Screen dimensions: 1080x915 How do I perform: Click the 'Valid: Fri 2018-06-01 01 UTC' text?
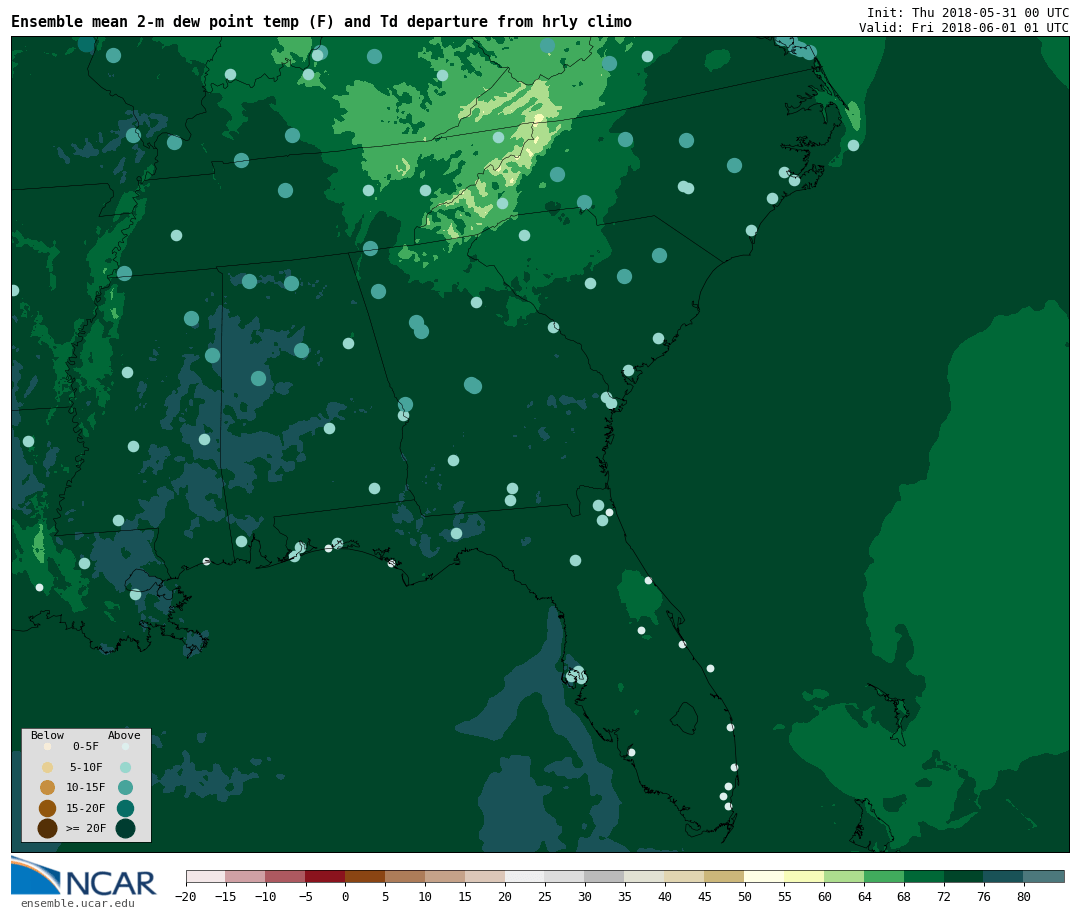[964, 28]
